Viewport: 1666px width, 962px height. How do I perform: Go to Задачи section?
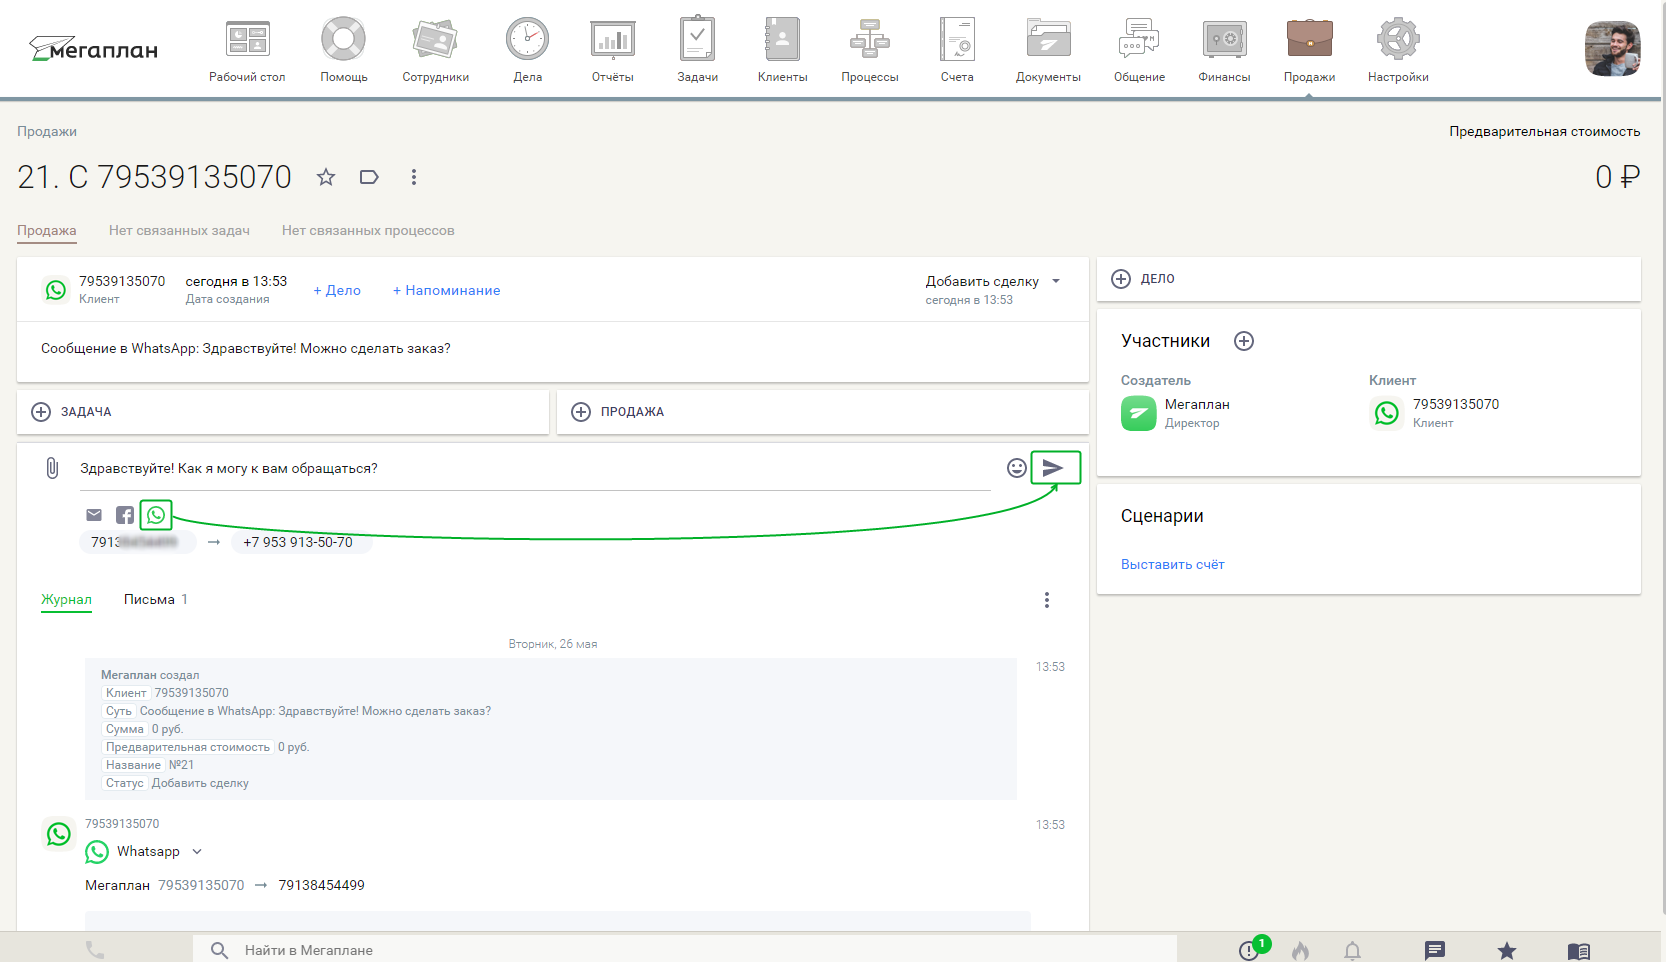[698, 51]
